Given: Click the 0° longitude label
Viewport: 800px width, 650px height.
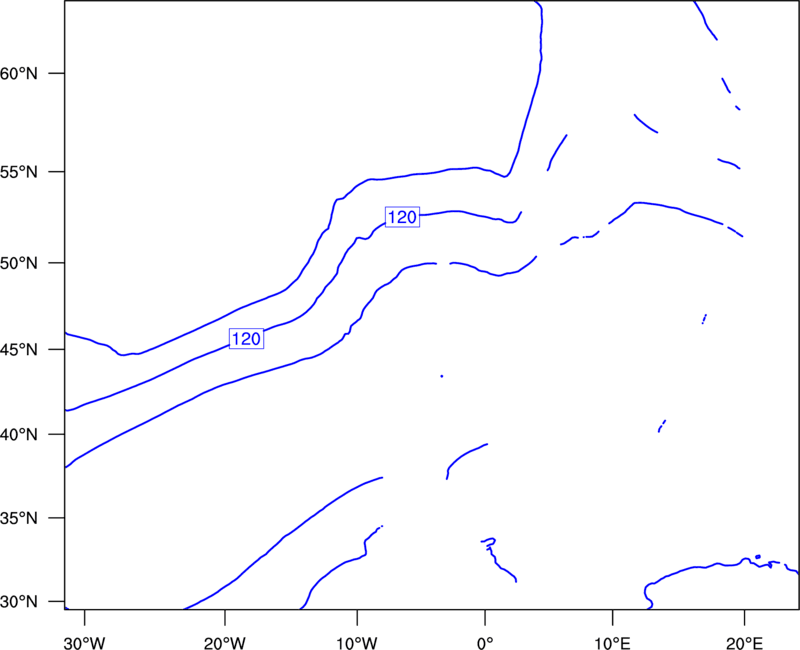Looking at the screenshot, I should click(485, 643).
